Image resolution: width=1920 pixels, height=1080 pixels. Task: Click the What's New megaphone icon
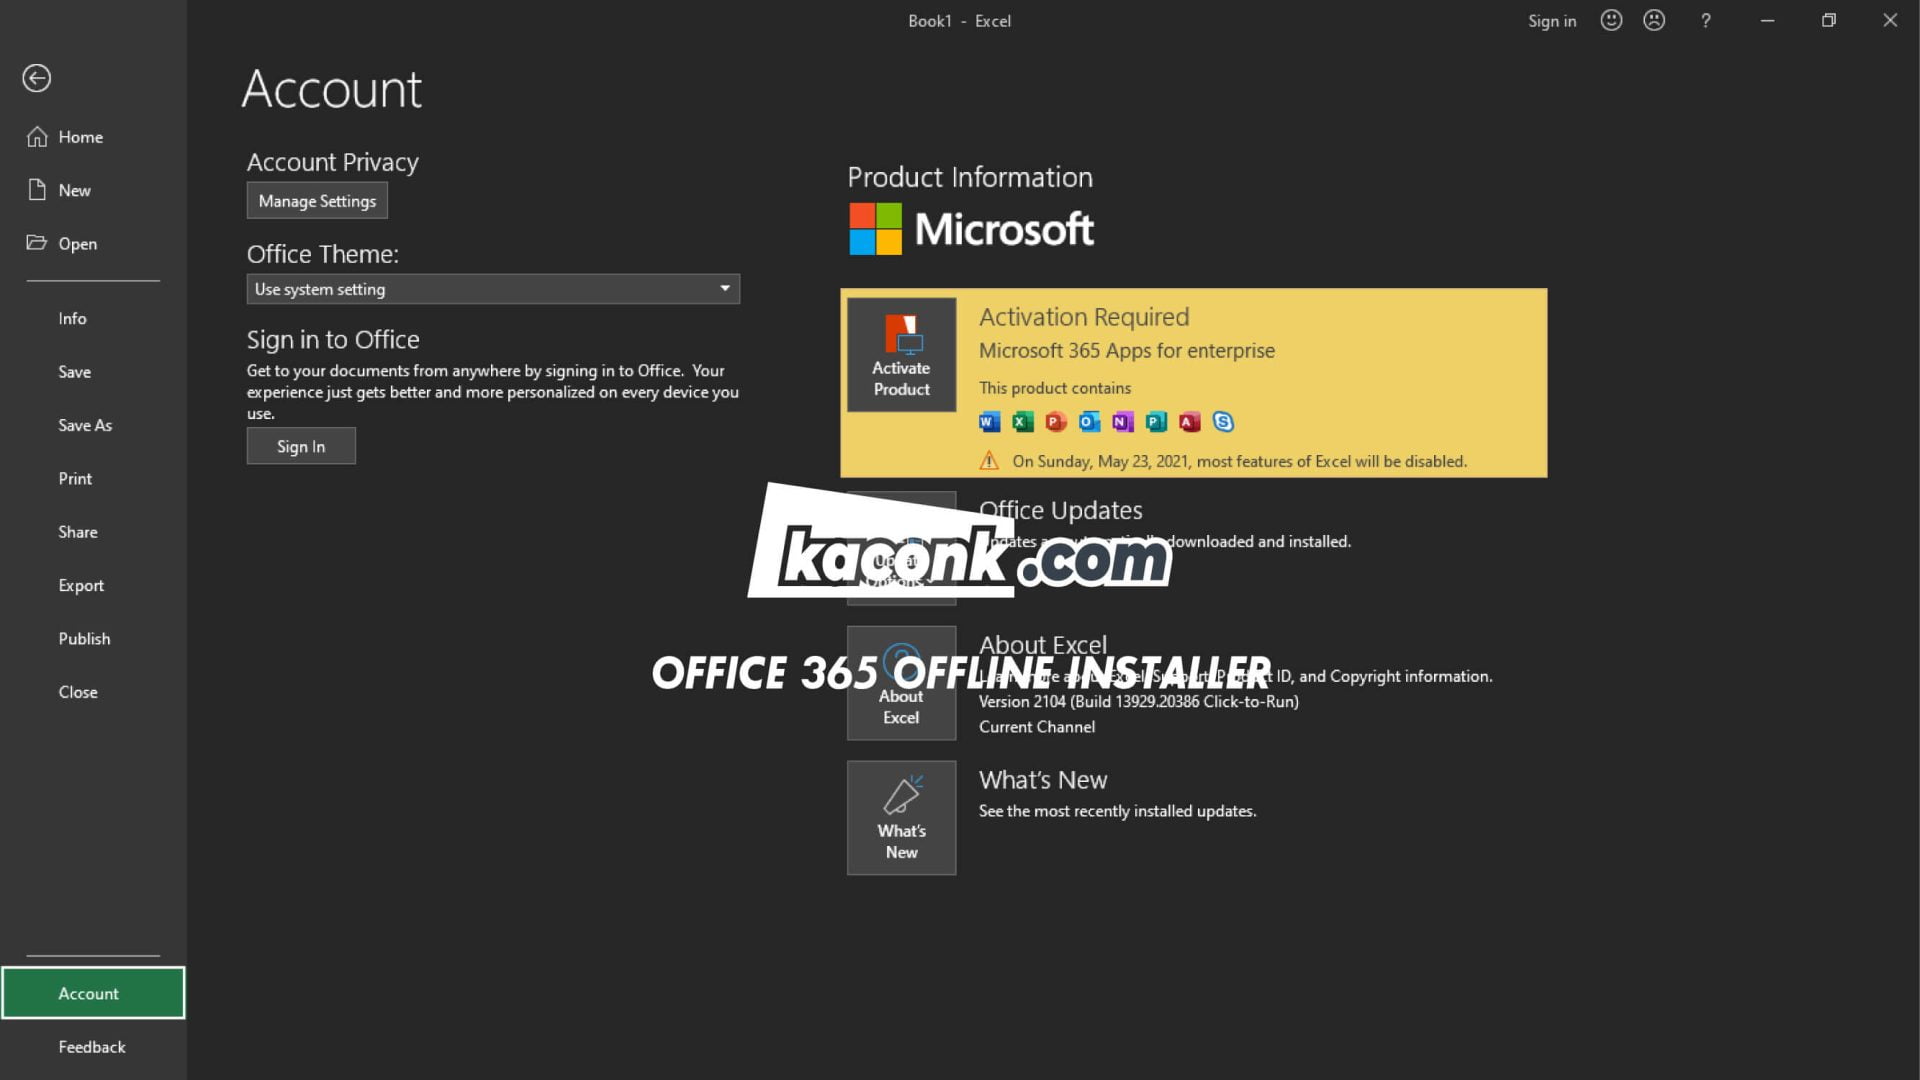(900, 816)
